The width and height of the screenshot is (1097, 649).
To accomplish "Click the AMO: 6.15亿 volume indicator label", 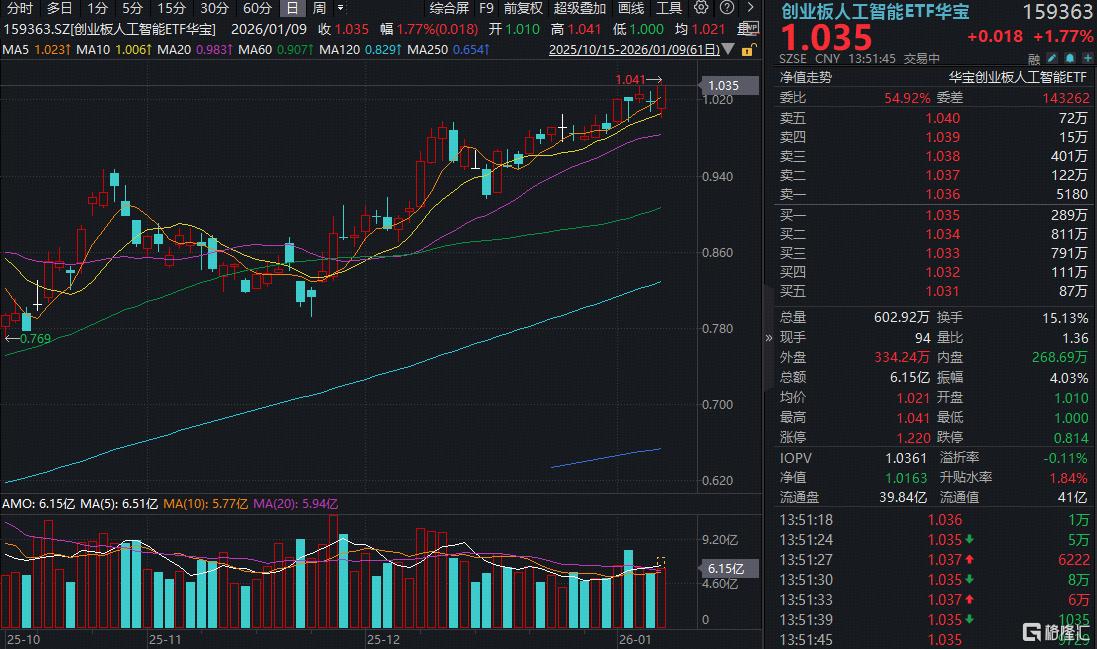I will pyautogui.click(x=38, y=504).
